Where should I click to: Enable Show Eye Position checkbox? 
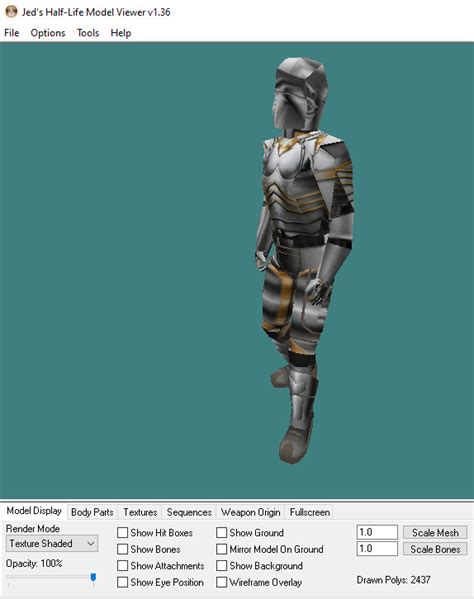click(122, 582)
